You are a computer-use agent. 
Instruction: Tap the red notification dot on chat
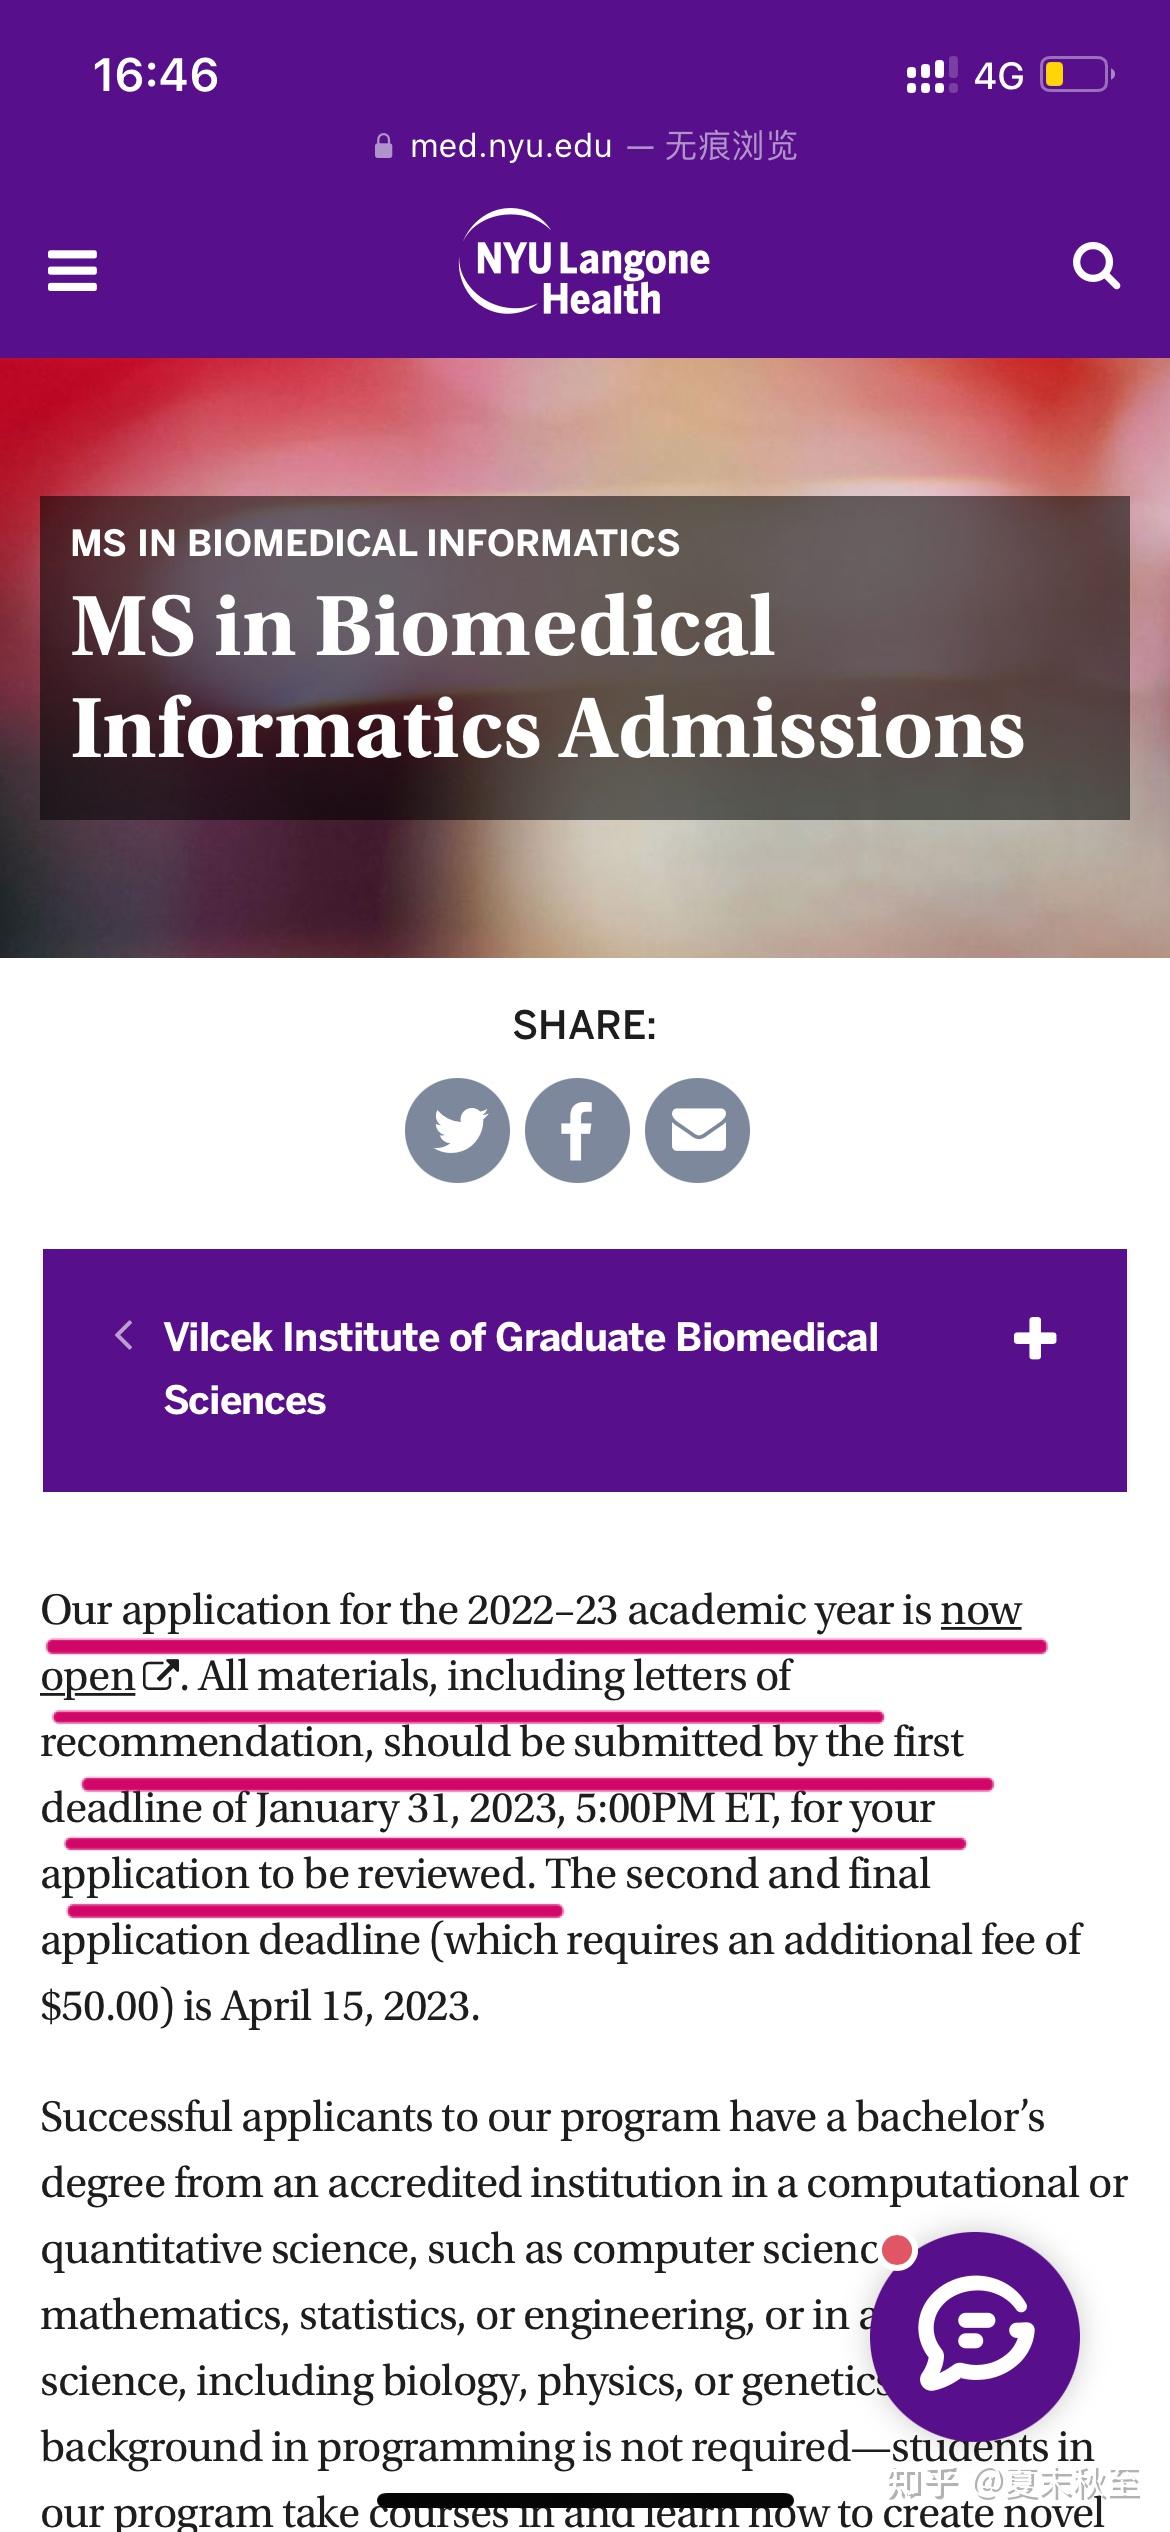[897, 2251]
